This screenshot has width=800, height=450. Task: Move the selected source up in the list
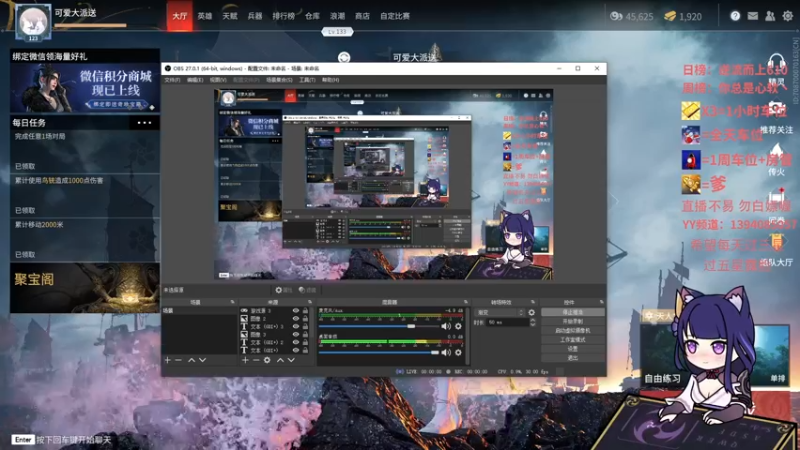click(280, 360)
